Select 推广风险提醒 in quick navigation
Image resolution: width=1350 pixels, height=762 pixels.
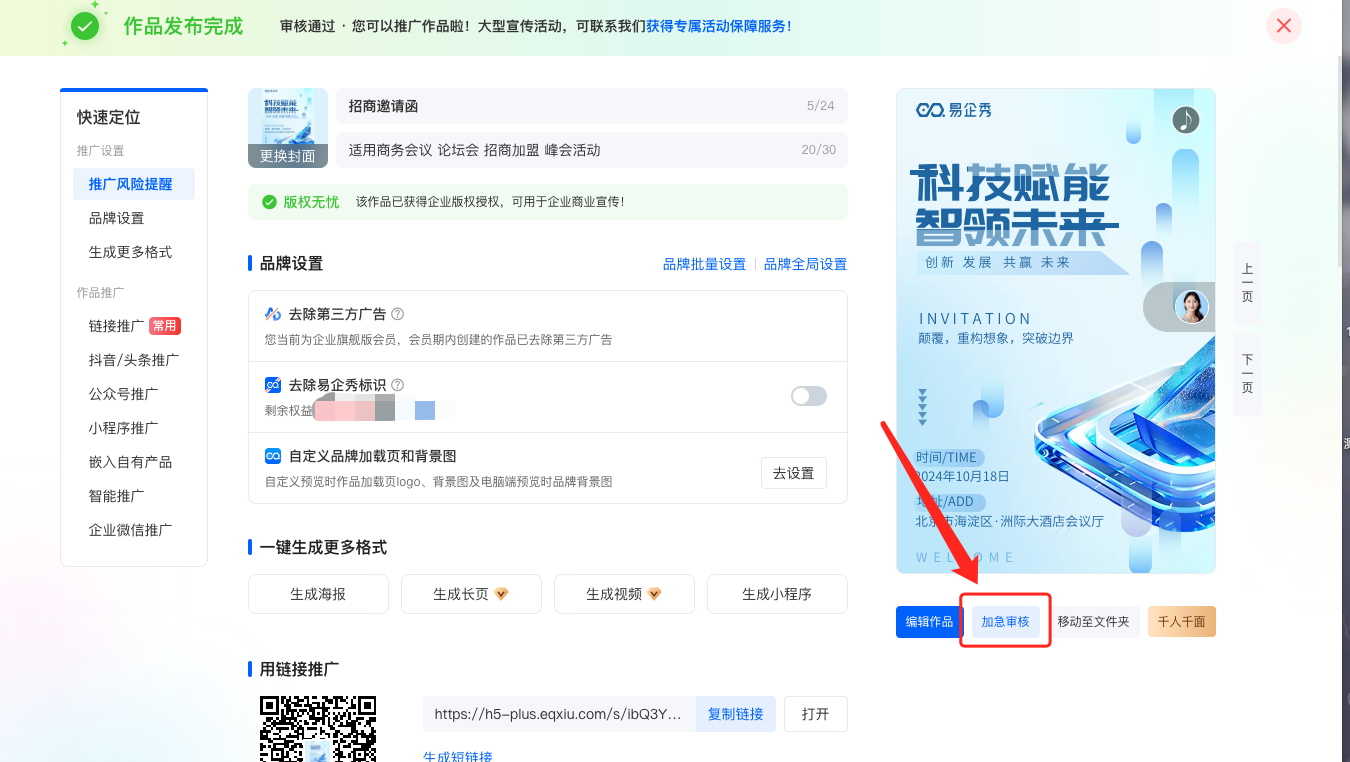(x=130, y=184)
